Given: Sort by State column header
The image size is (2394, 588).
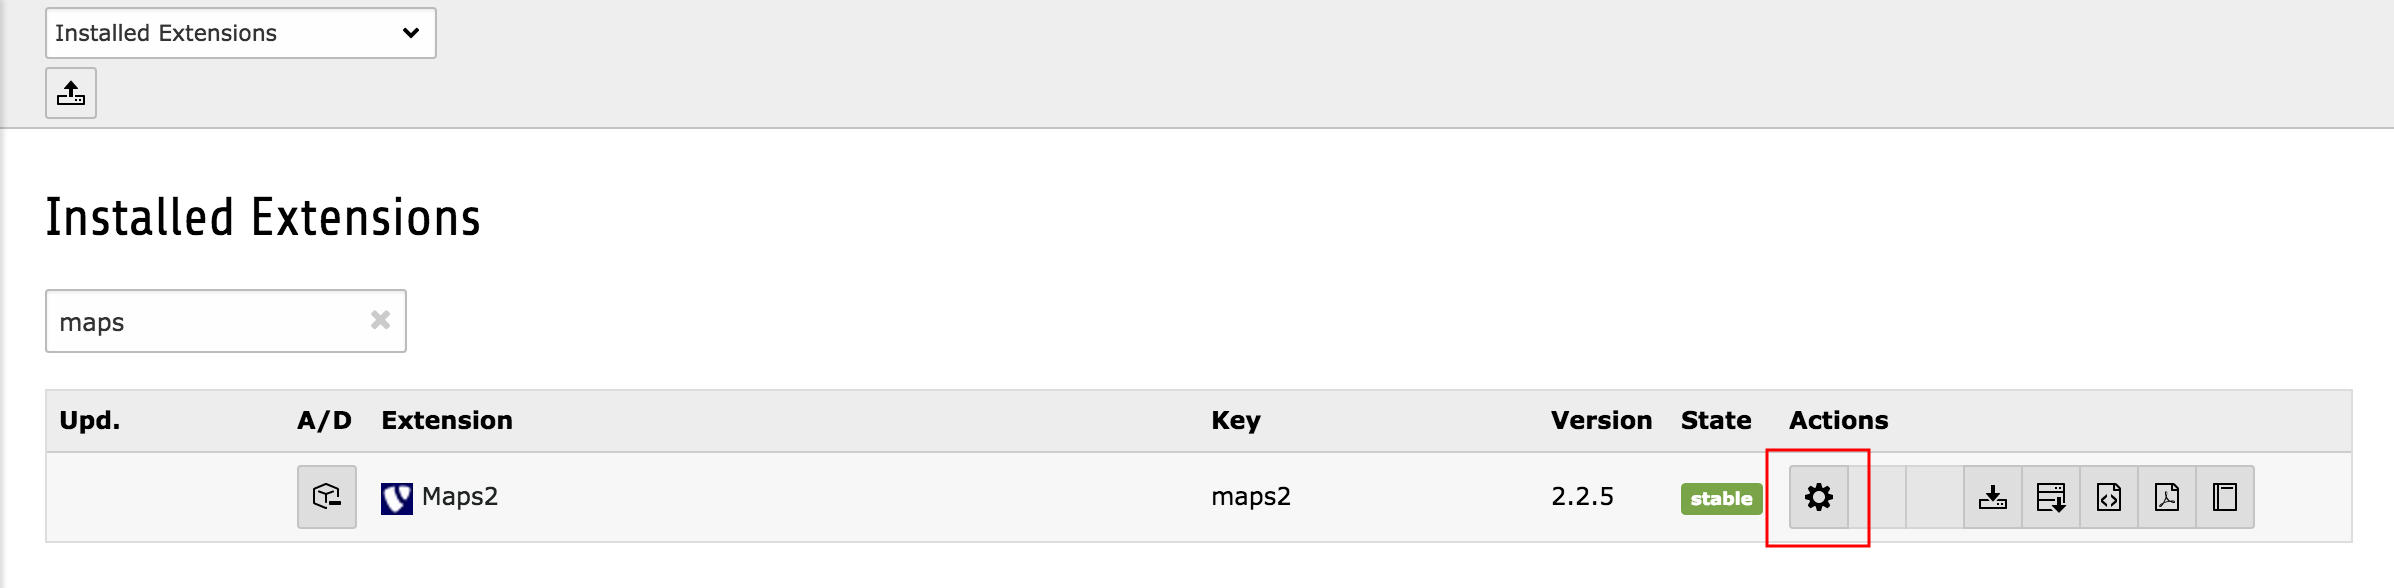Looking at the screenshot, I should pyautogui.click(x=1716, y=420).
